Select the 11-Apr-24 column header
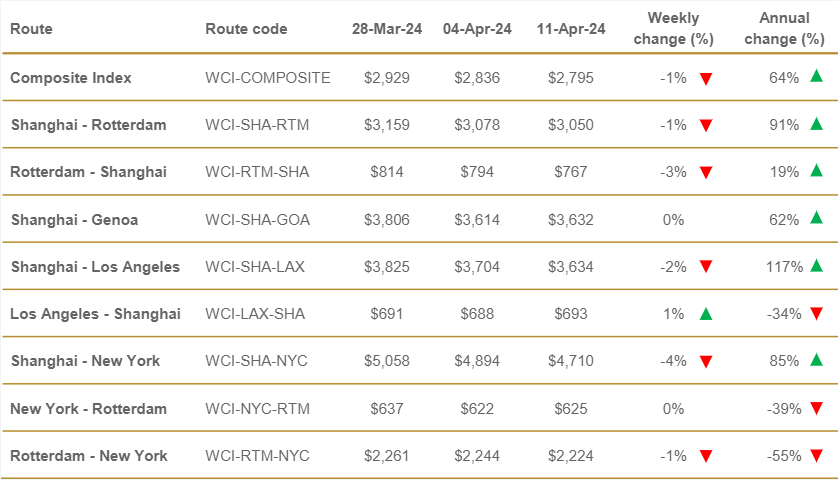 click(571, 29)
